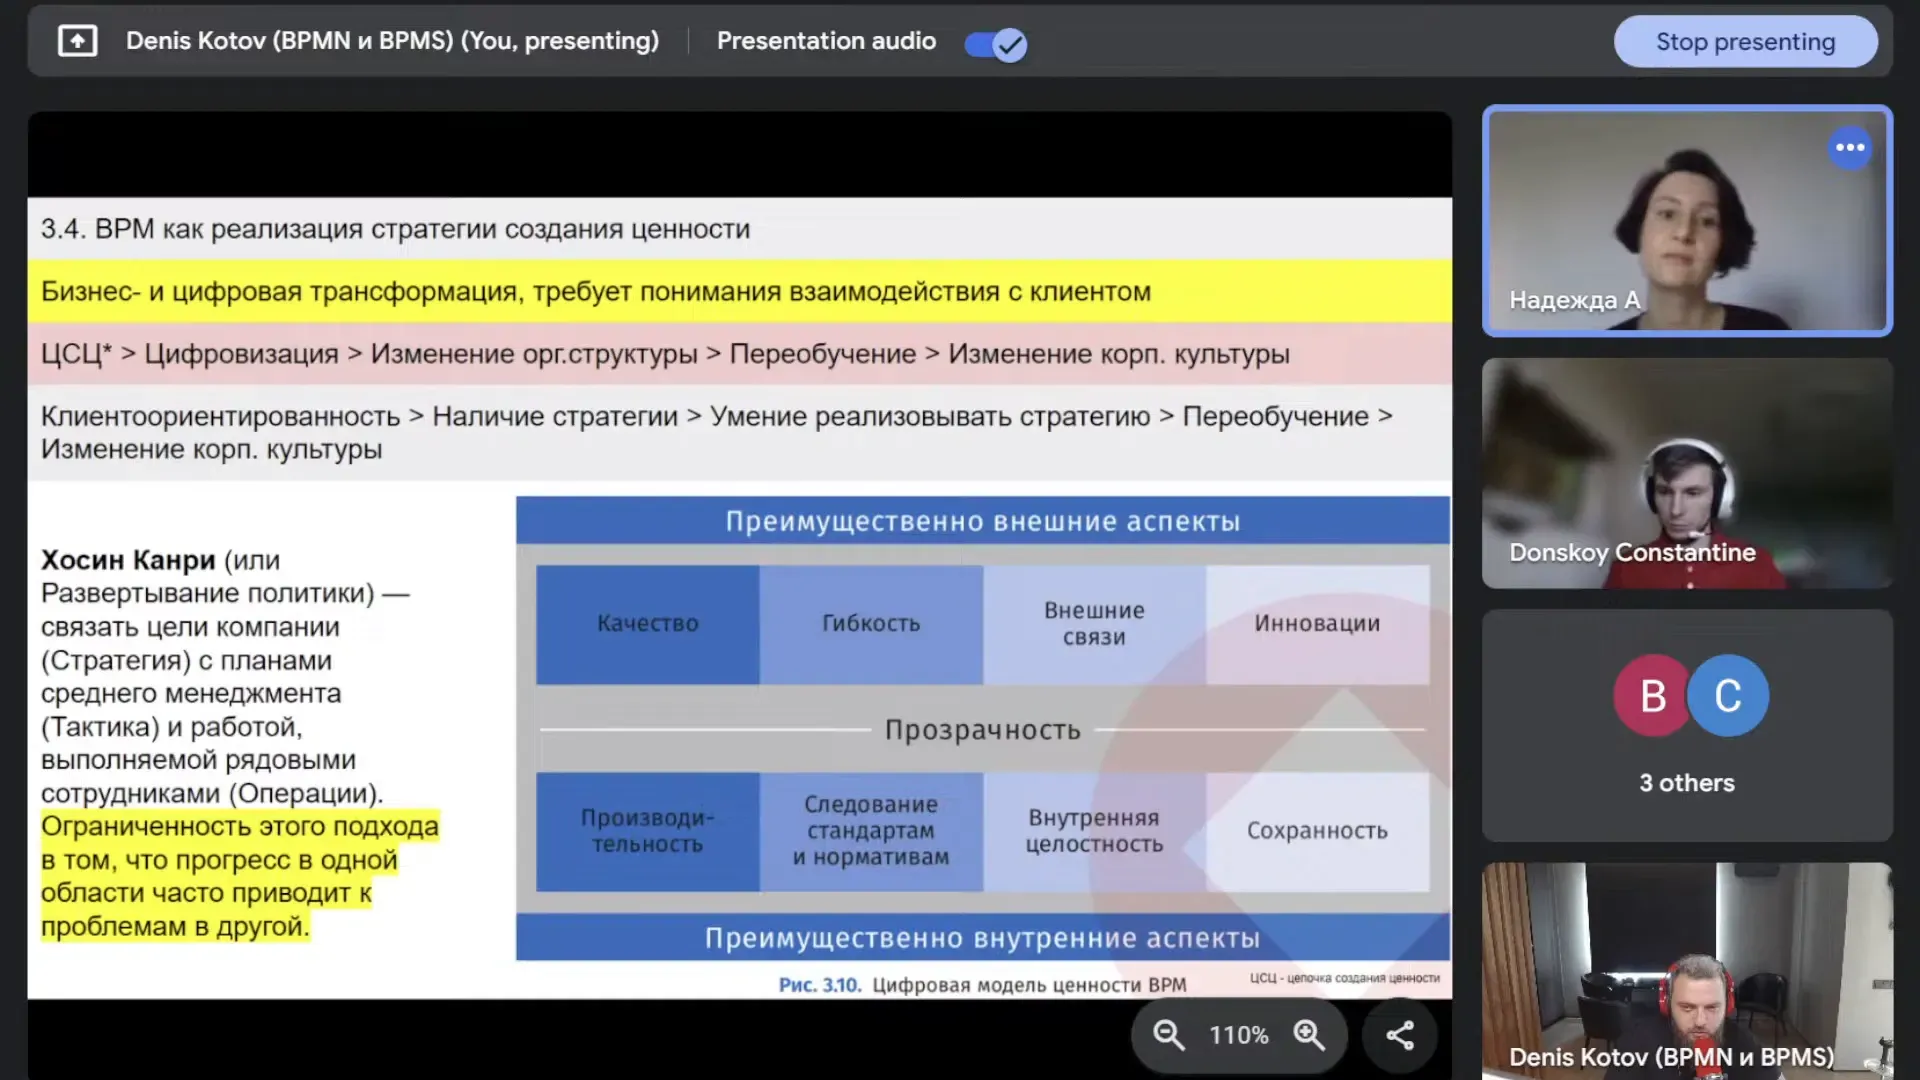Image resolution: width=1920 pixels, height=1080 pixels.
Task: Click the B participant avatar
Action: (1652, 696)
